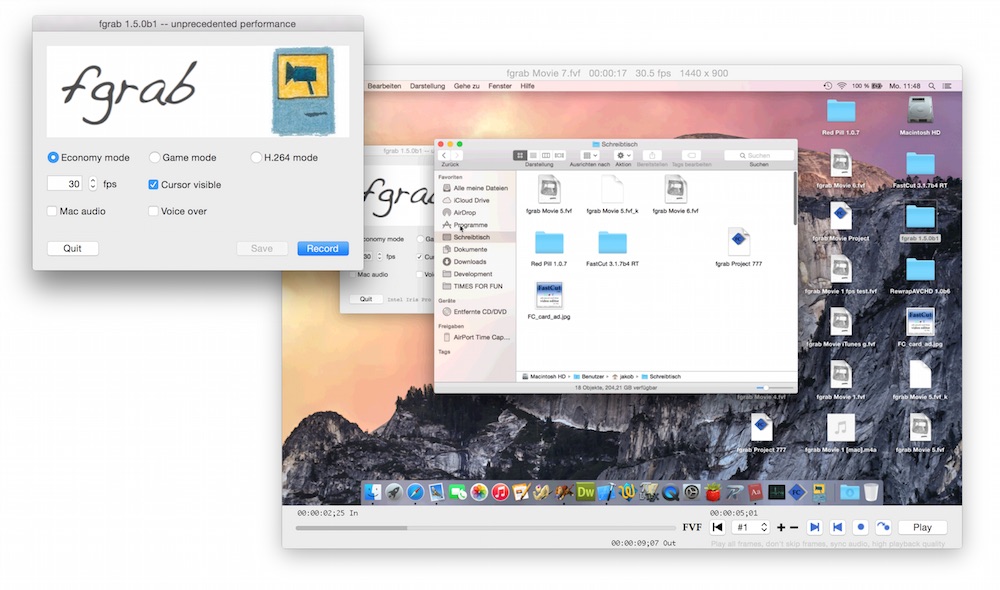Launch Launchpad rocket icon in dock
The height and width of the screenshot is (590, 1000).
click(393, 492)
